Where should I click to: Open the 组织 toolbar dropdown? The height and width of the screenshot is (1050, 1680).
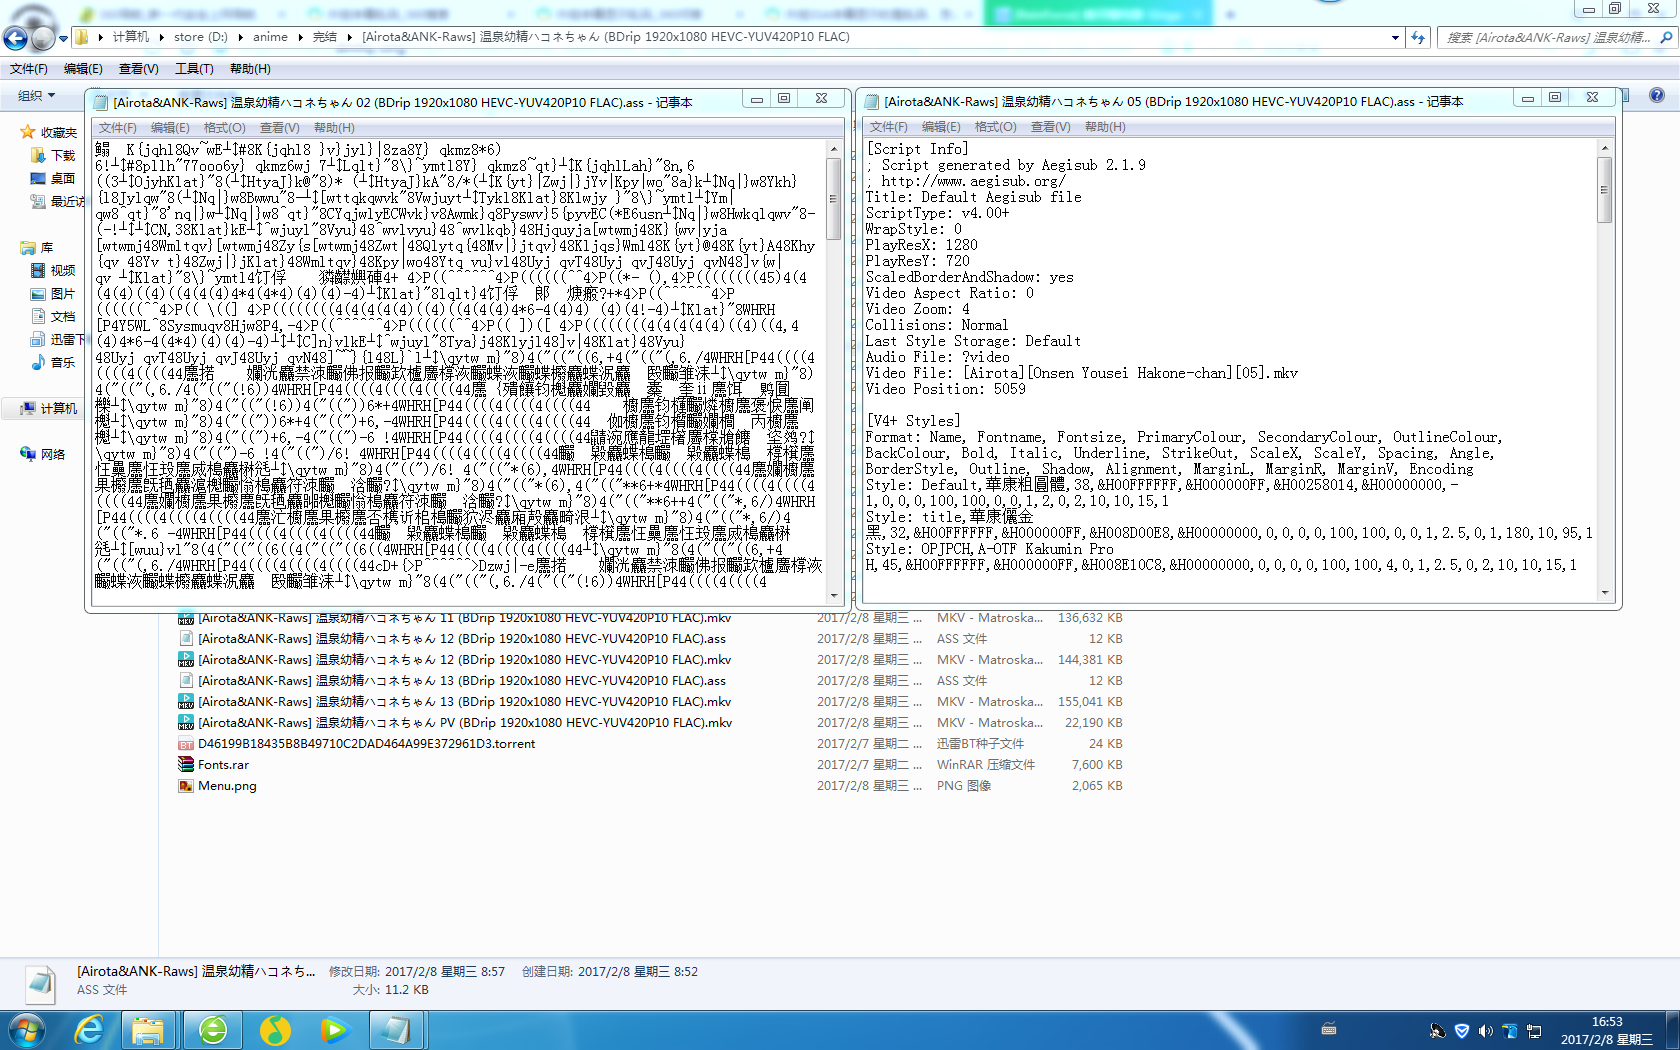click(37, 96)
